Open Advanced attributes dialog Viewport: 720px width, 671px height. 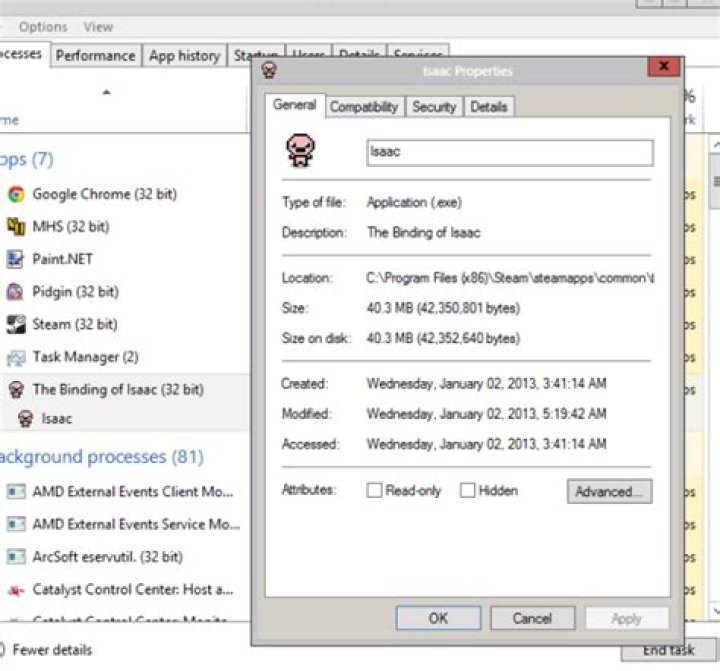(609, 491)
